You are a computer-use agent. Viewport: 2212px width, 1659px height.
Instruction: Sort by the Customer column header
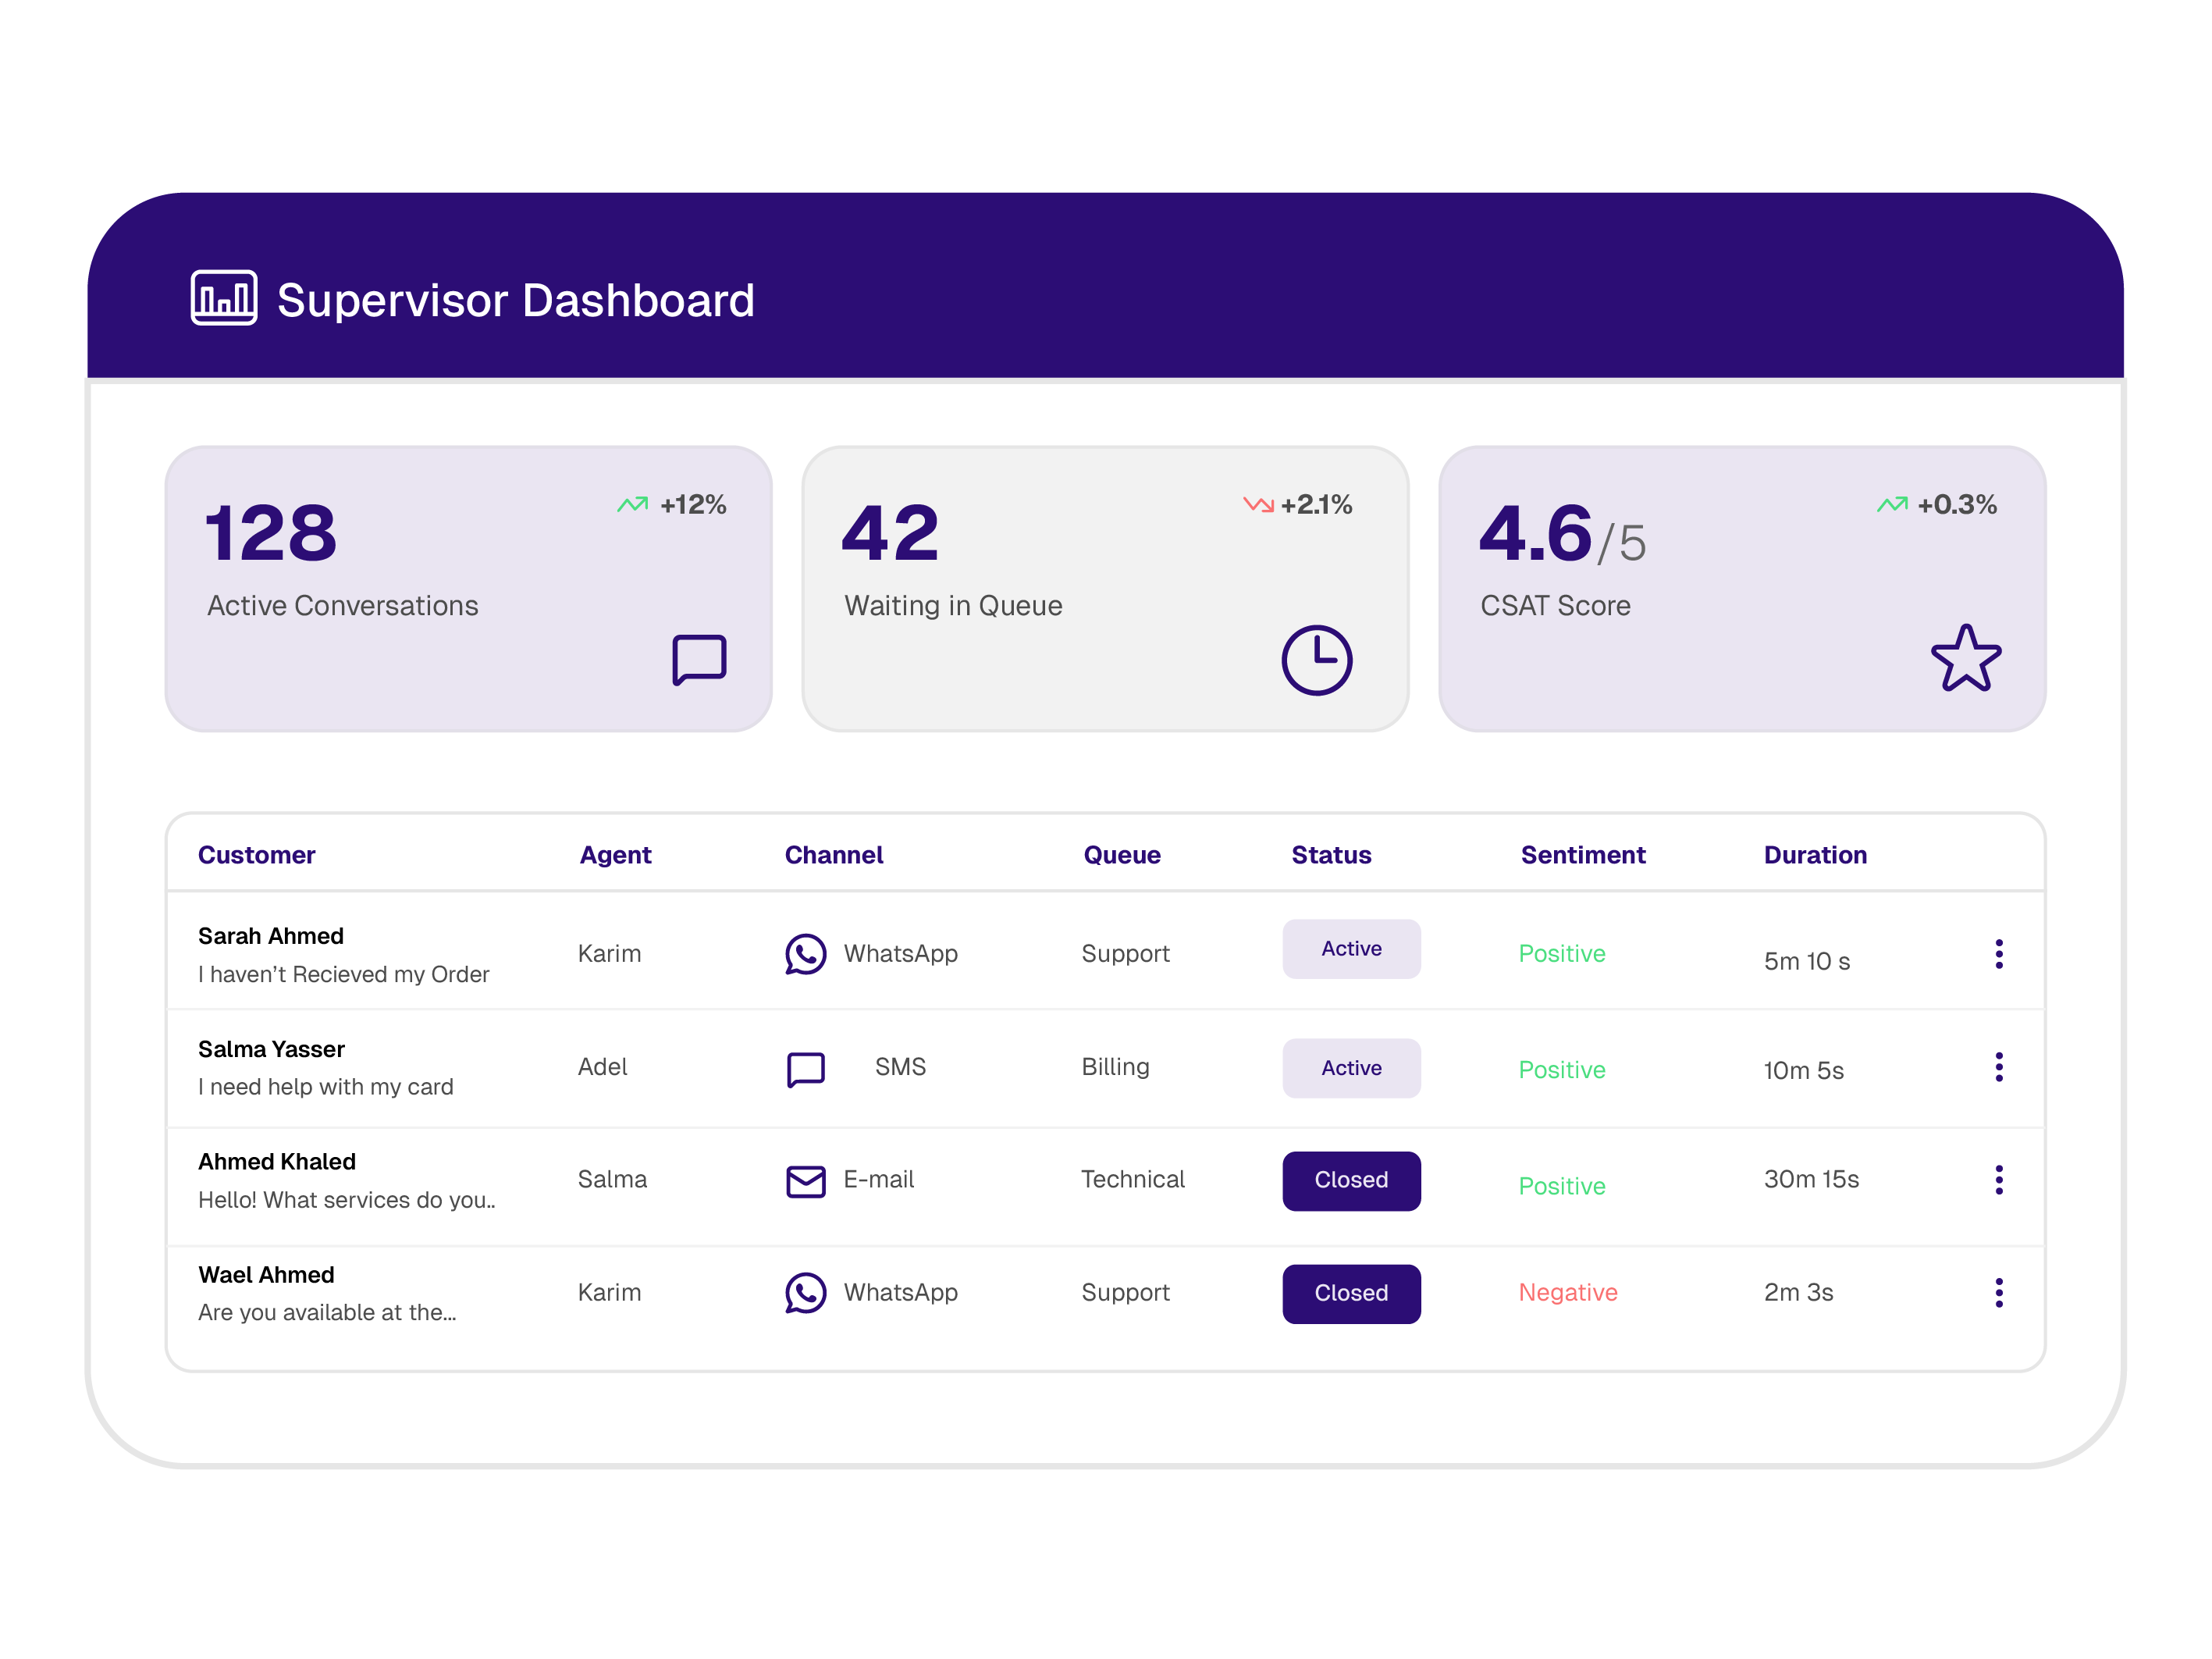[257, 855]
